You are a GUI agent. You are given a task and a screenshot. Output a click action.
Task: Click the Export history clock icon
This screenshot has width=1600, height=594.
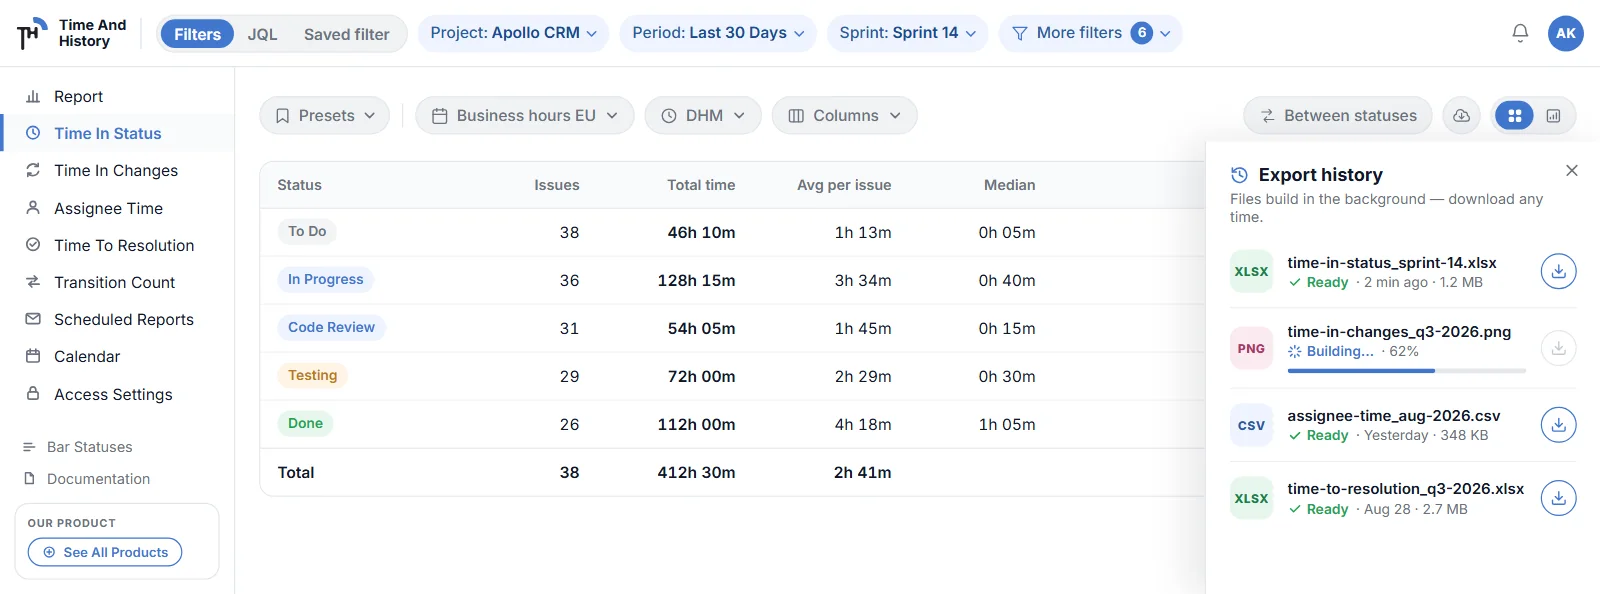pyautogui.click(x=1239, y=175)
